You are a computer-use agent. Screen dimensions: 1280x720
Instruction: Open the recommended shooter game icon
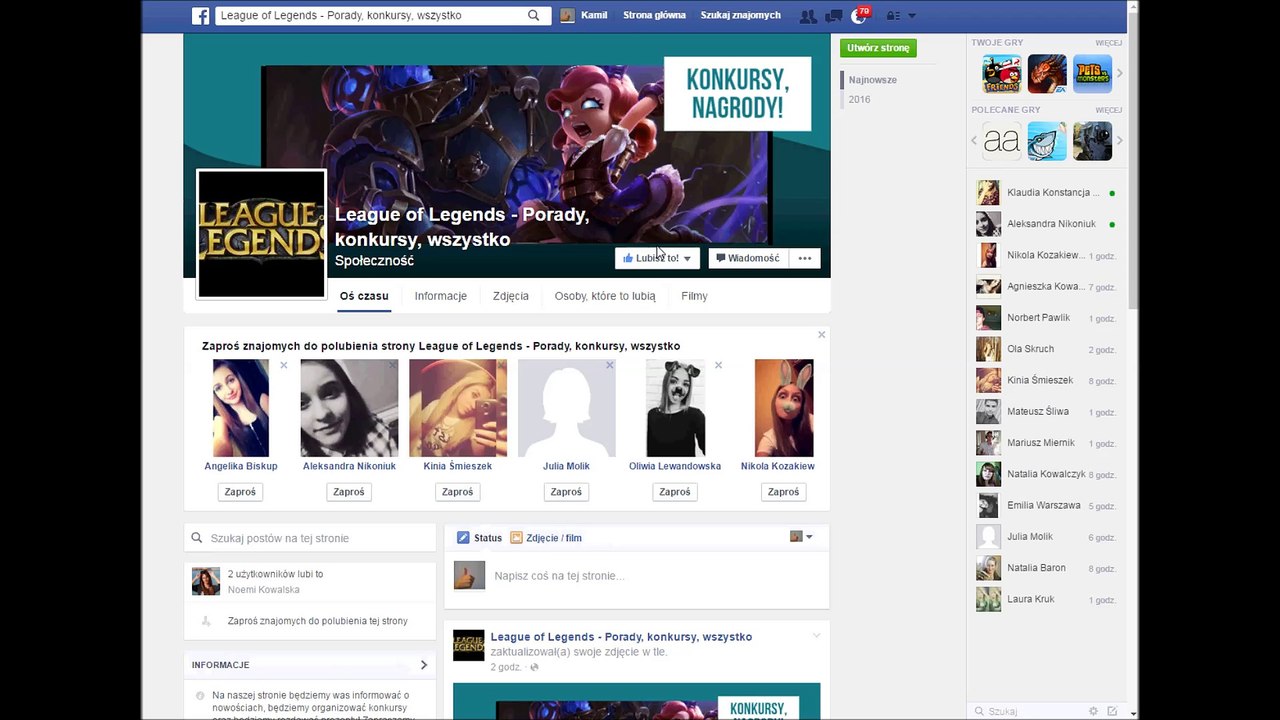coord(1093,141)
